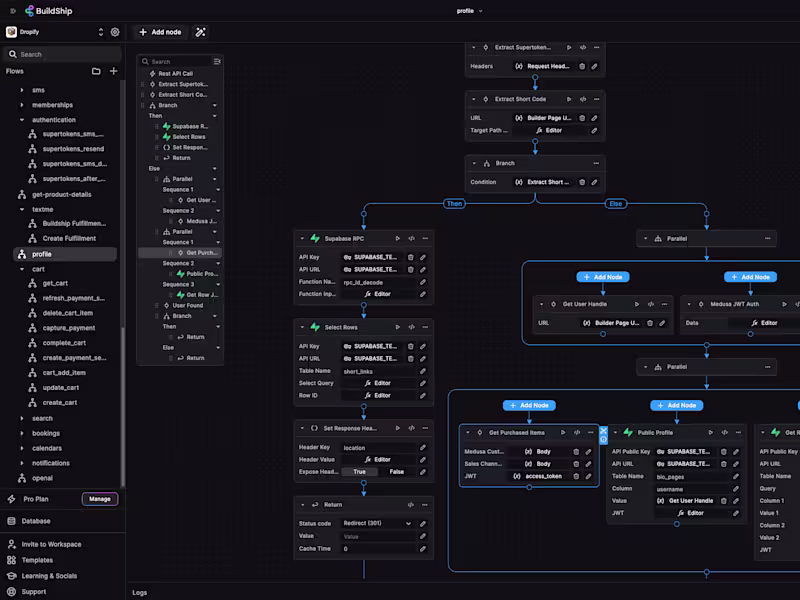The height and width of the screenshot is (600, 800).
Task: Expand the memberships folder
Action: [22, 105]
